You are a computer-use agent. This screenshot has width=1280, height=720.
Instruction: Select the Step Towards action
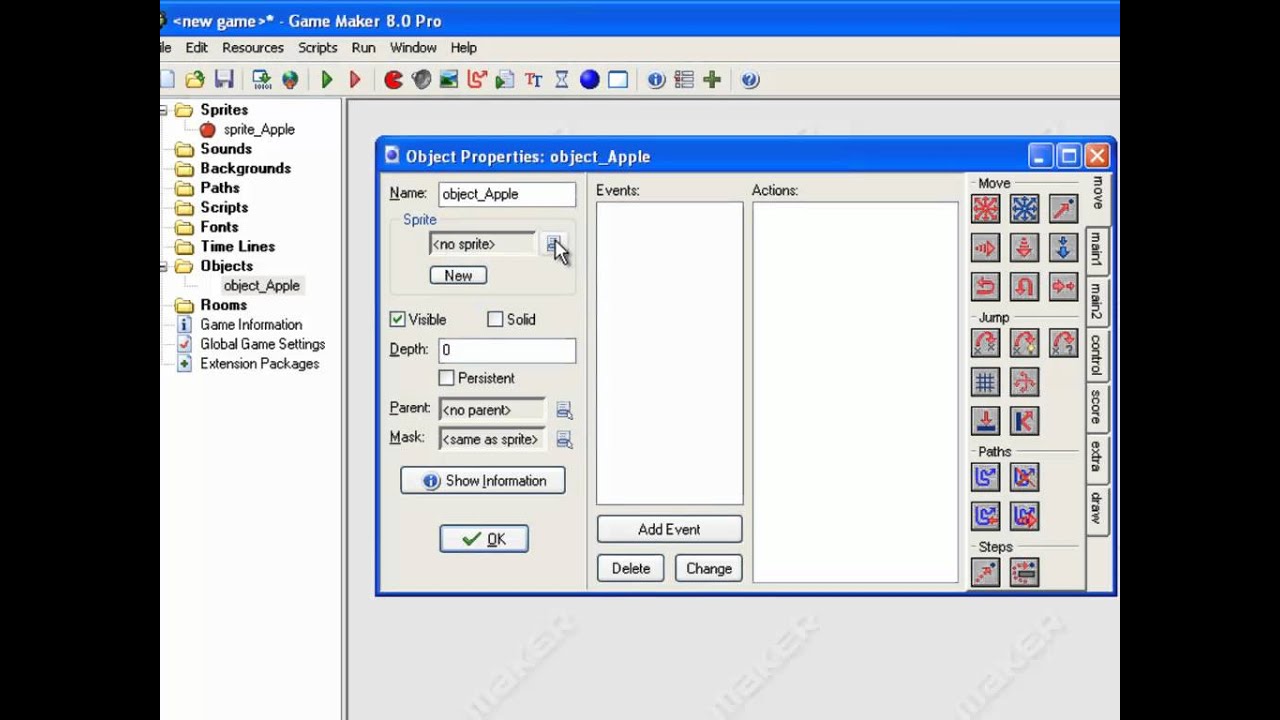986,572
